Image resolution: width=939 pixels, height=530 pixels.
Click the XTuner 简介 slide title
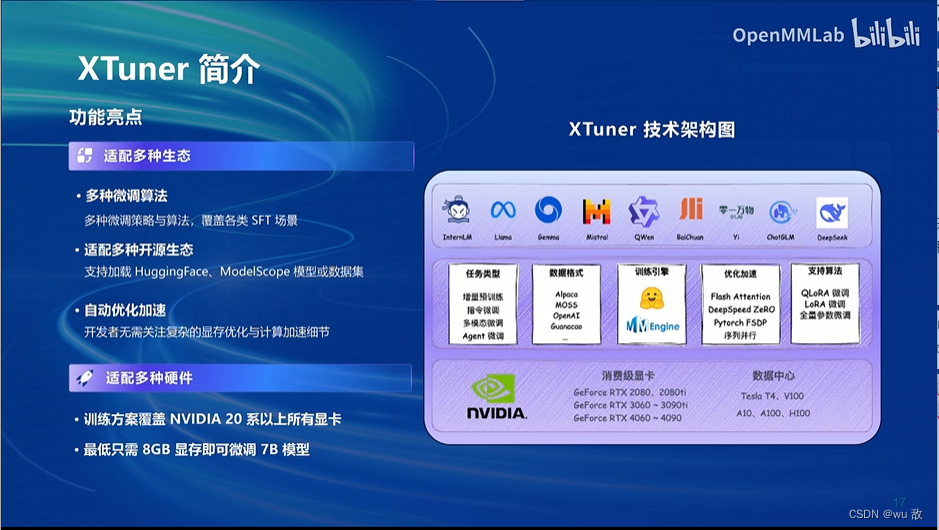(169, 69)
